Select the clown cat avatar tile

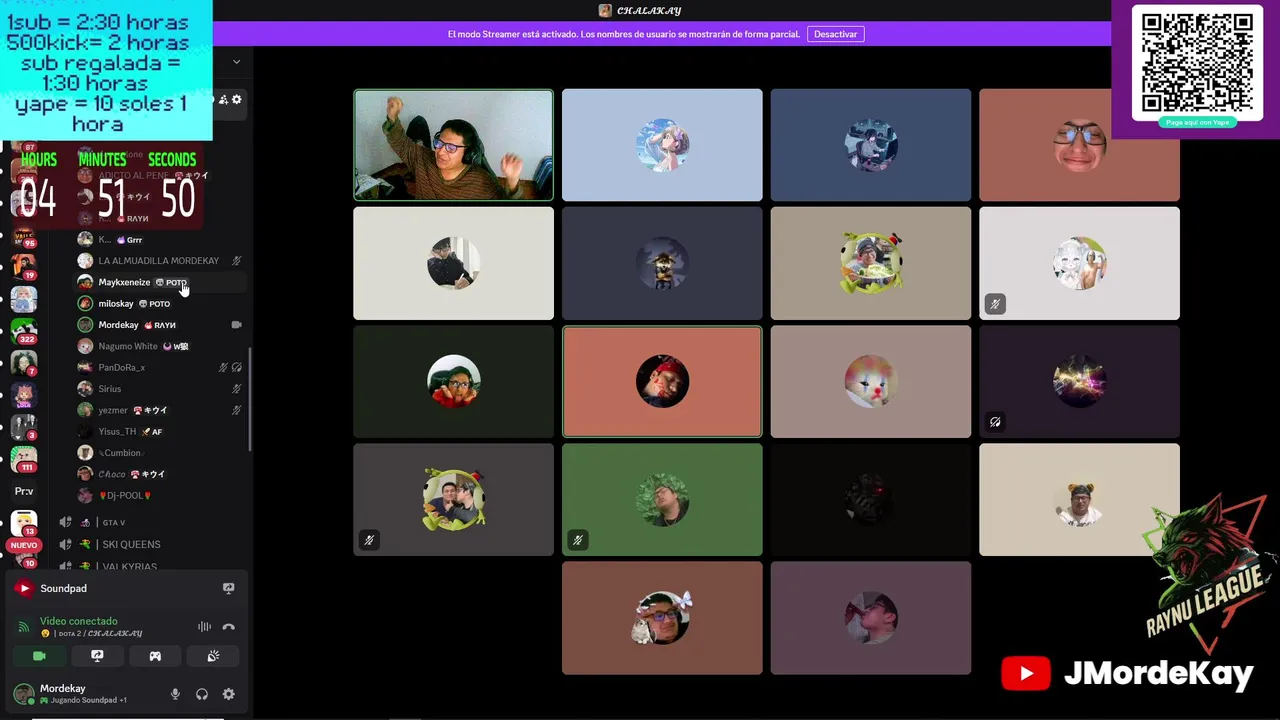pyautogui.click(x=870, y=382)
